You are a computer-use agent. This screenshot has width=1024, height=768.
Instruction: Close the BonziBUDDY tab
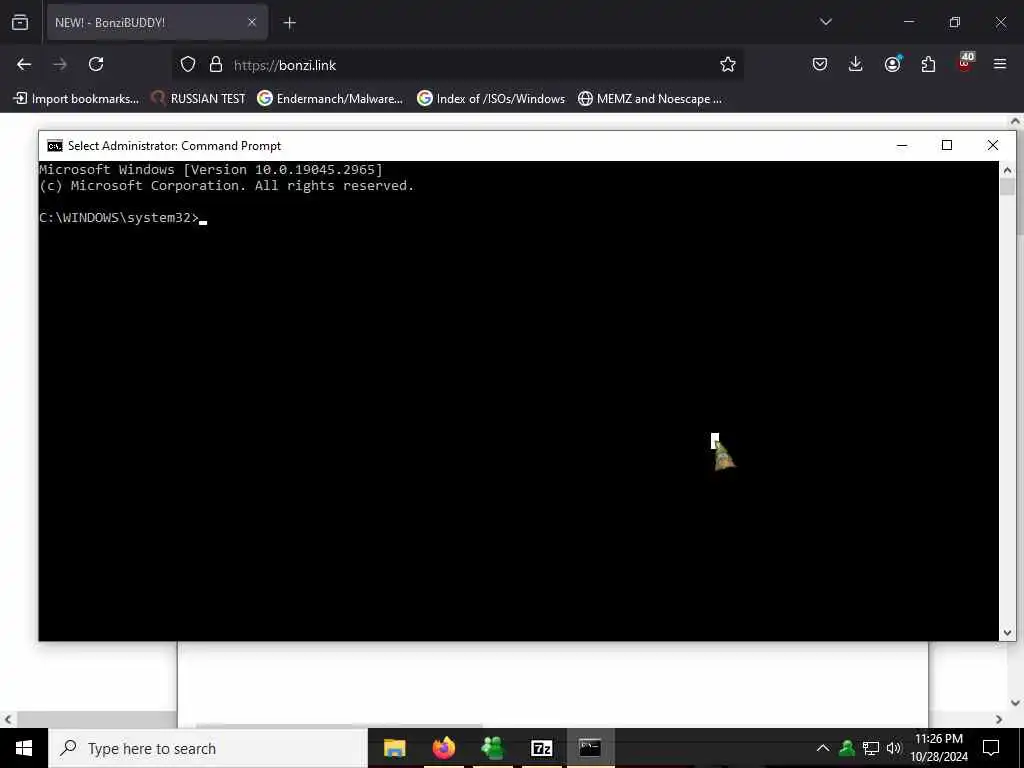click(x=252, y=23)
